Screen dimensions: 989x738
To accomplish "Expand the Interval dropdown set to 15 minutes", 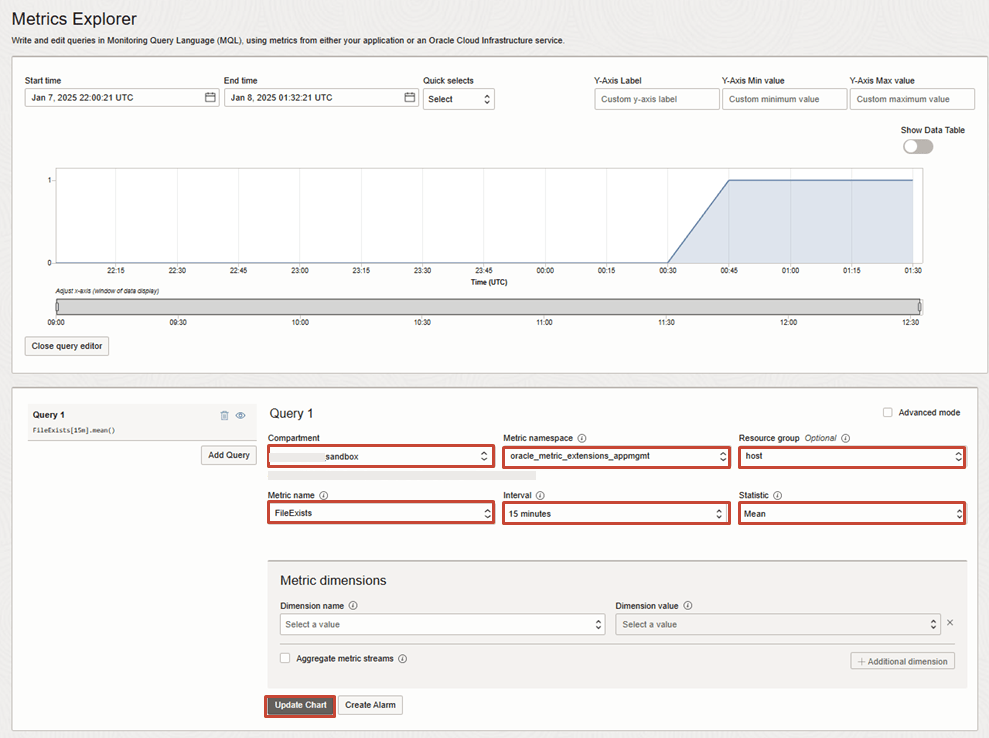I will [x=616, y=513].
